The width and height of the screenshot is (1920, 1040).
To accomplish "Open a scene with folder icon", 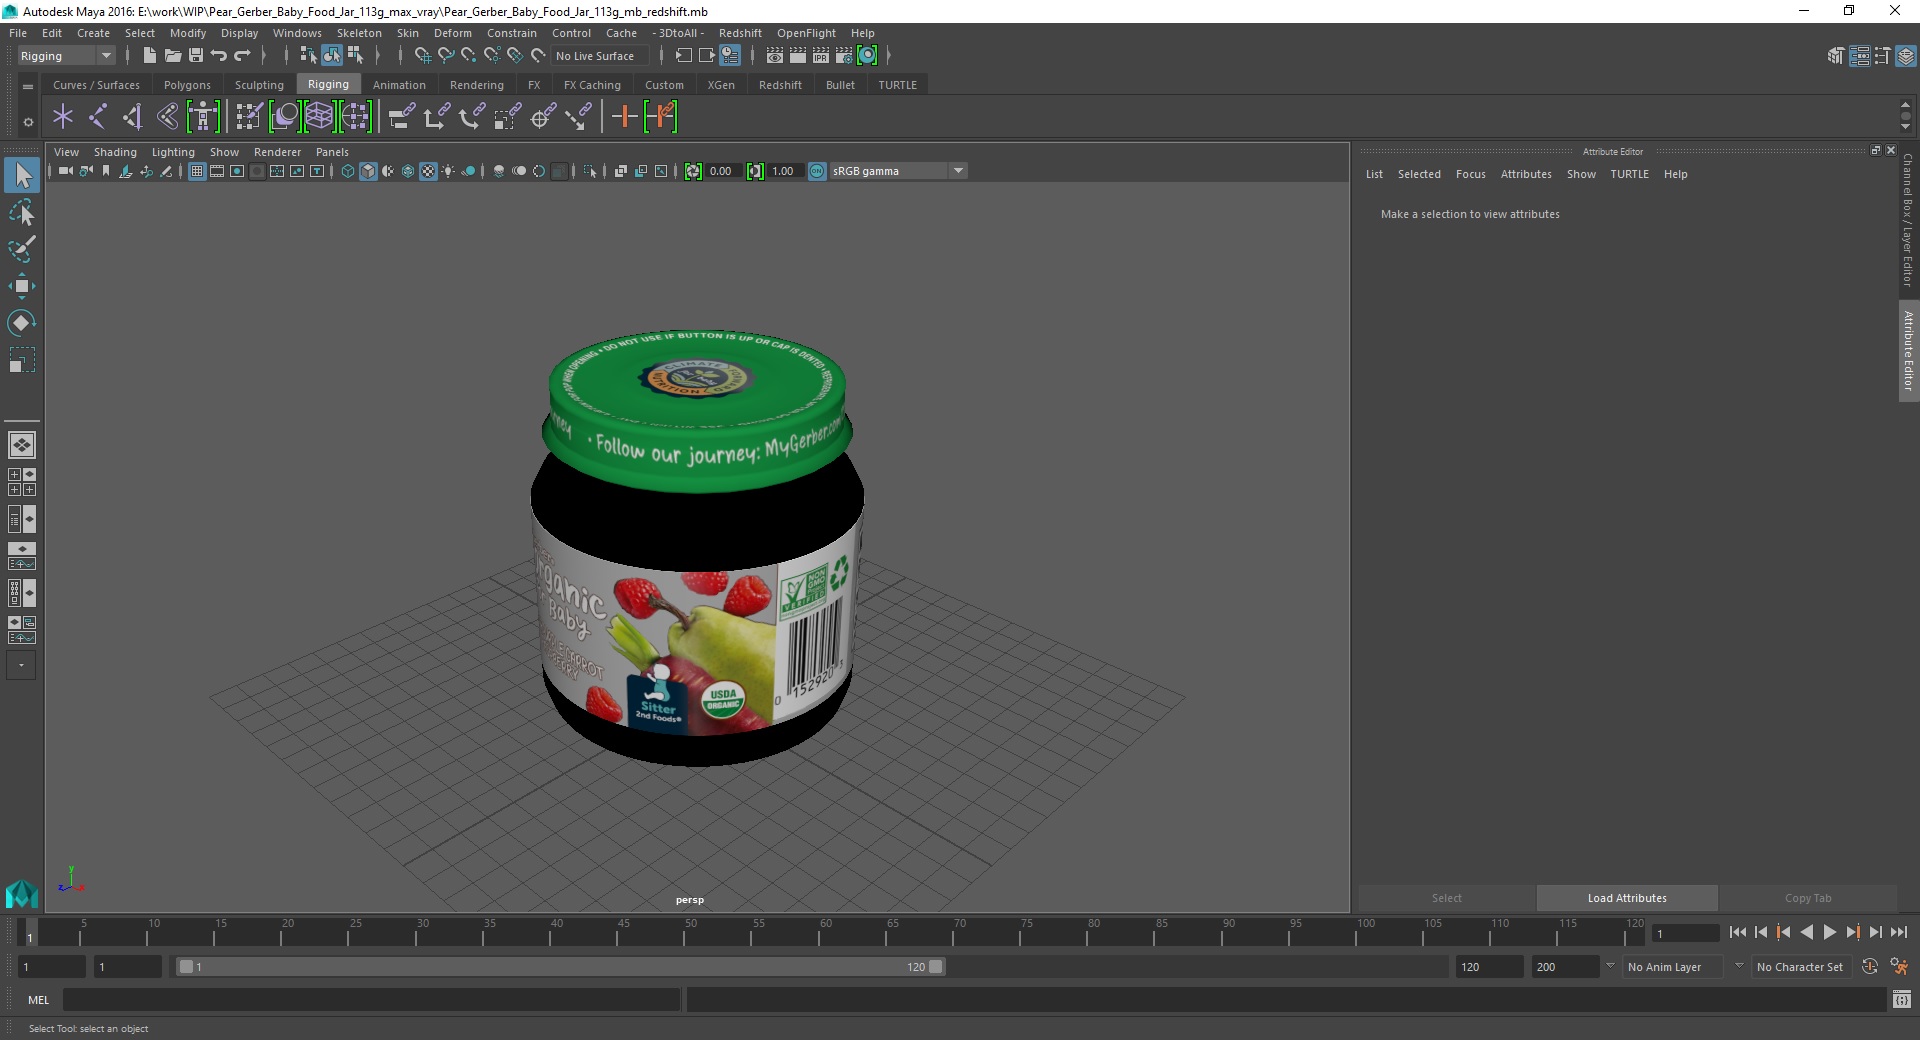I will pyautogui.click(x=172, y=56).
